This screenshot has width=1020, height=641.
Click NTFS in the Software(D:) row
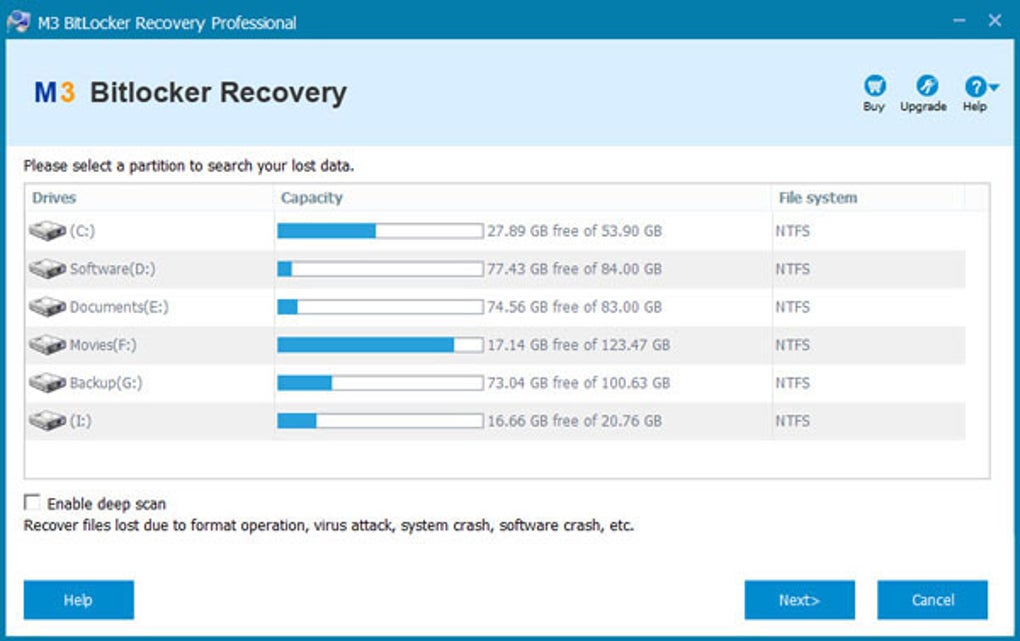tap(792, 269)
